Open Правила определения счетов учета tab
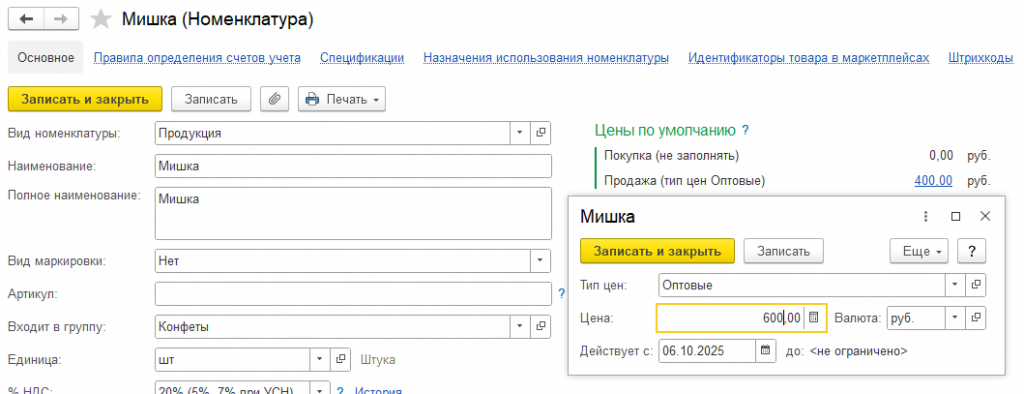 pyautogui.click(x=197, y=57)
